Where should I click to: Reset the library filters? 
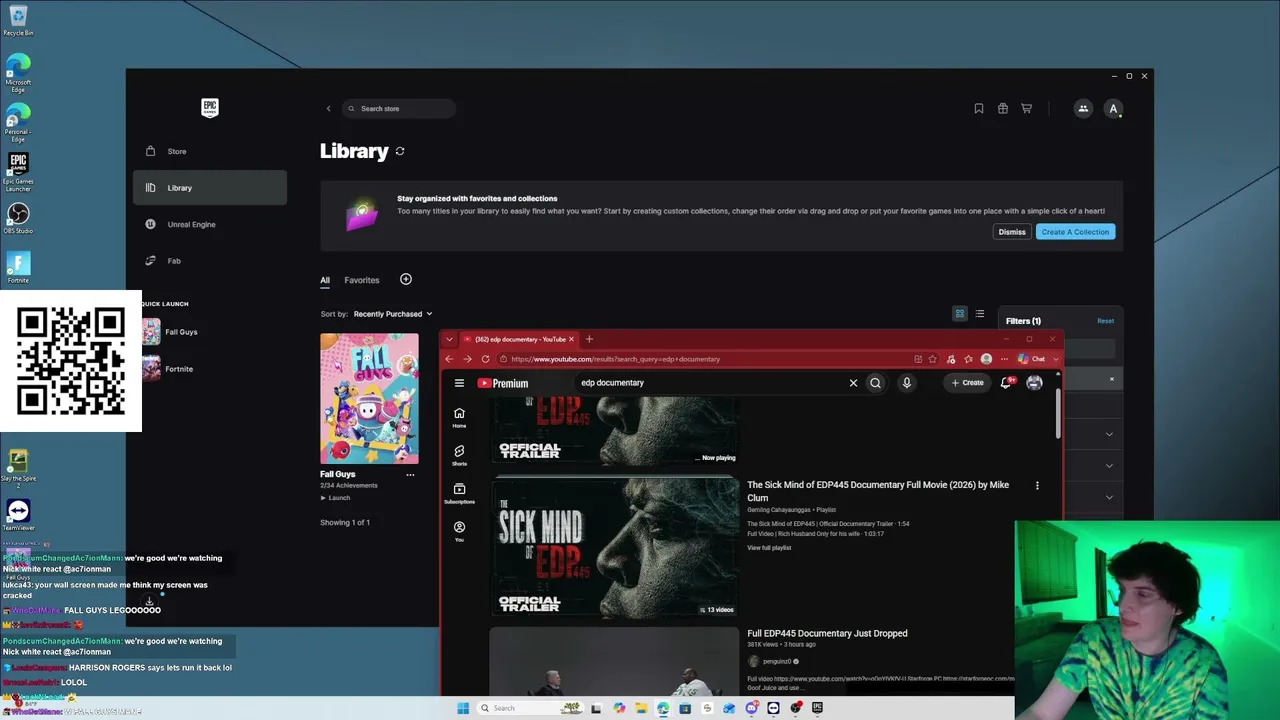1105,321
